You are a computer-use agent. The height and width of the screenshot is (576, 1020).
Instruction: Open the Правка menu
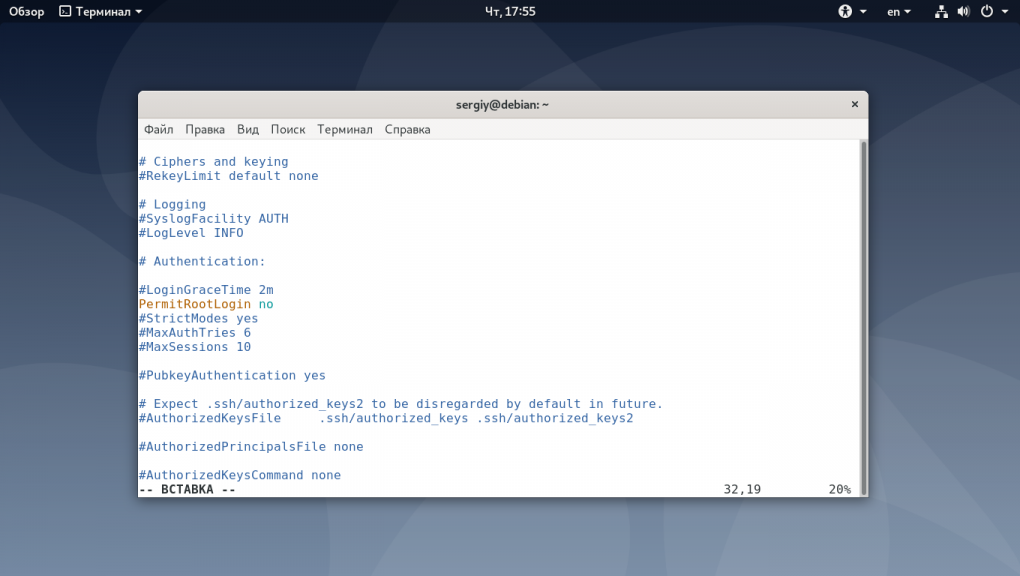coord(205,129)
